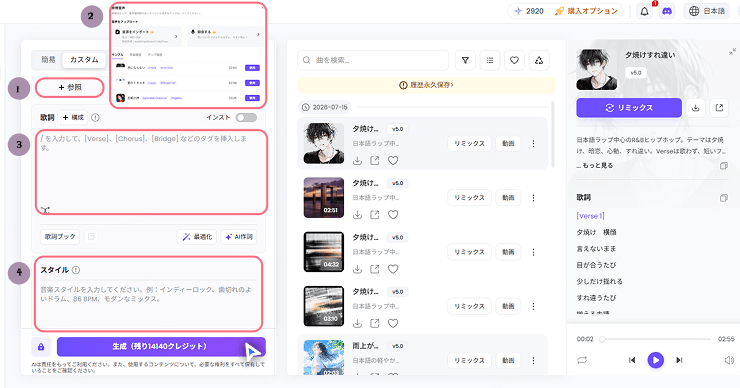
Task: Click the 生成 generate button
Action: [161, 346]
